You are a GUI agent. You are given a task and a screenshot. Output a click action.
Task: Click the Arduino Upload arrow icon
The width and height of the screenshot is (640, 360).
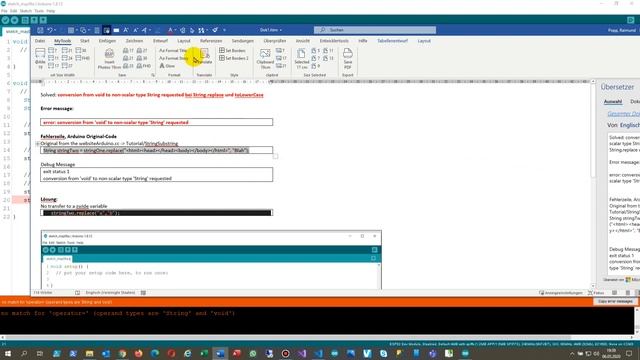[x=14, y=20]
